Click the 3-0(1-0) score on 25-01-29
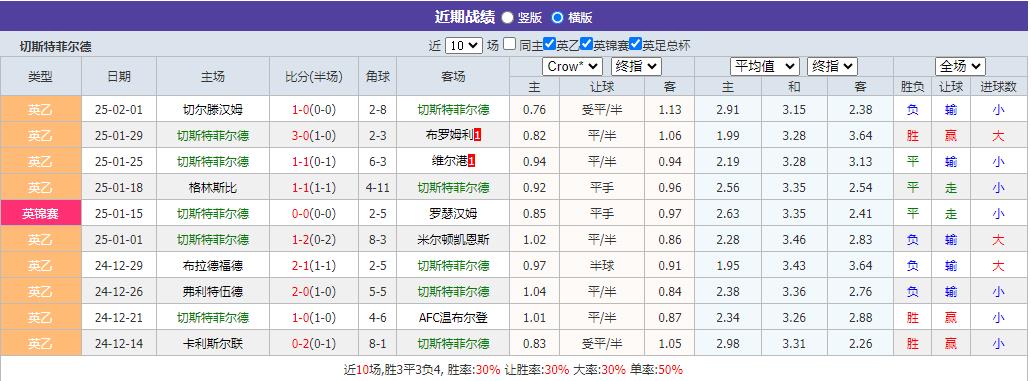 coord(314,136)
